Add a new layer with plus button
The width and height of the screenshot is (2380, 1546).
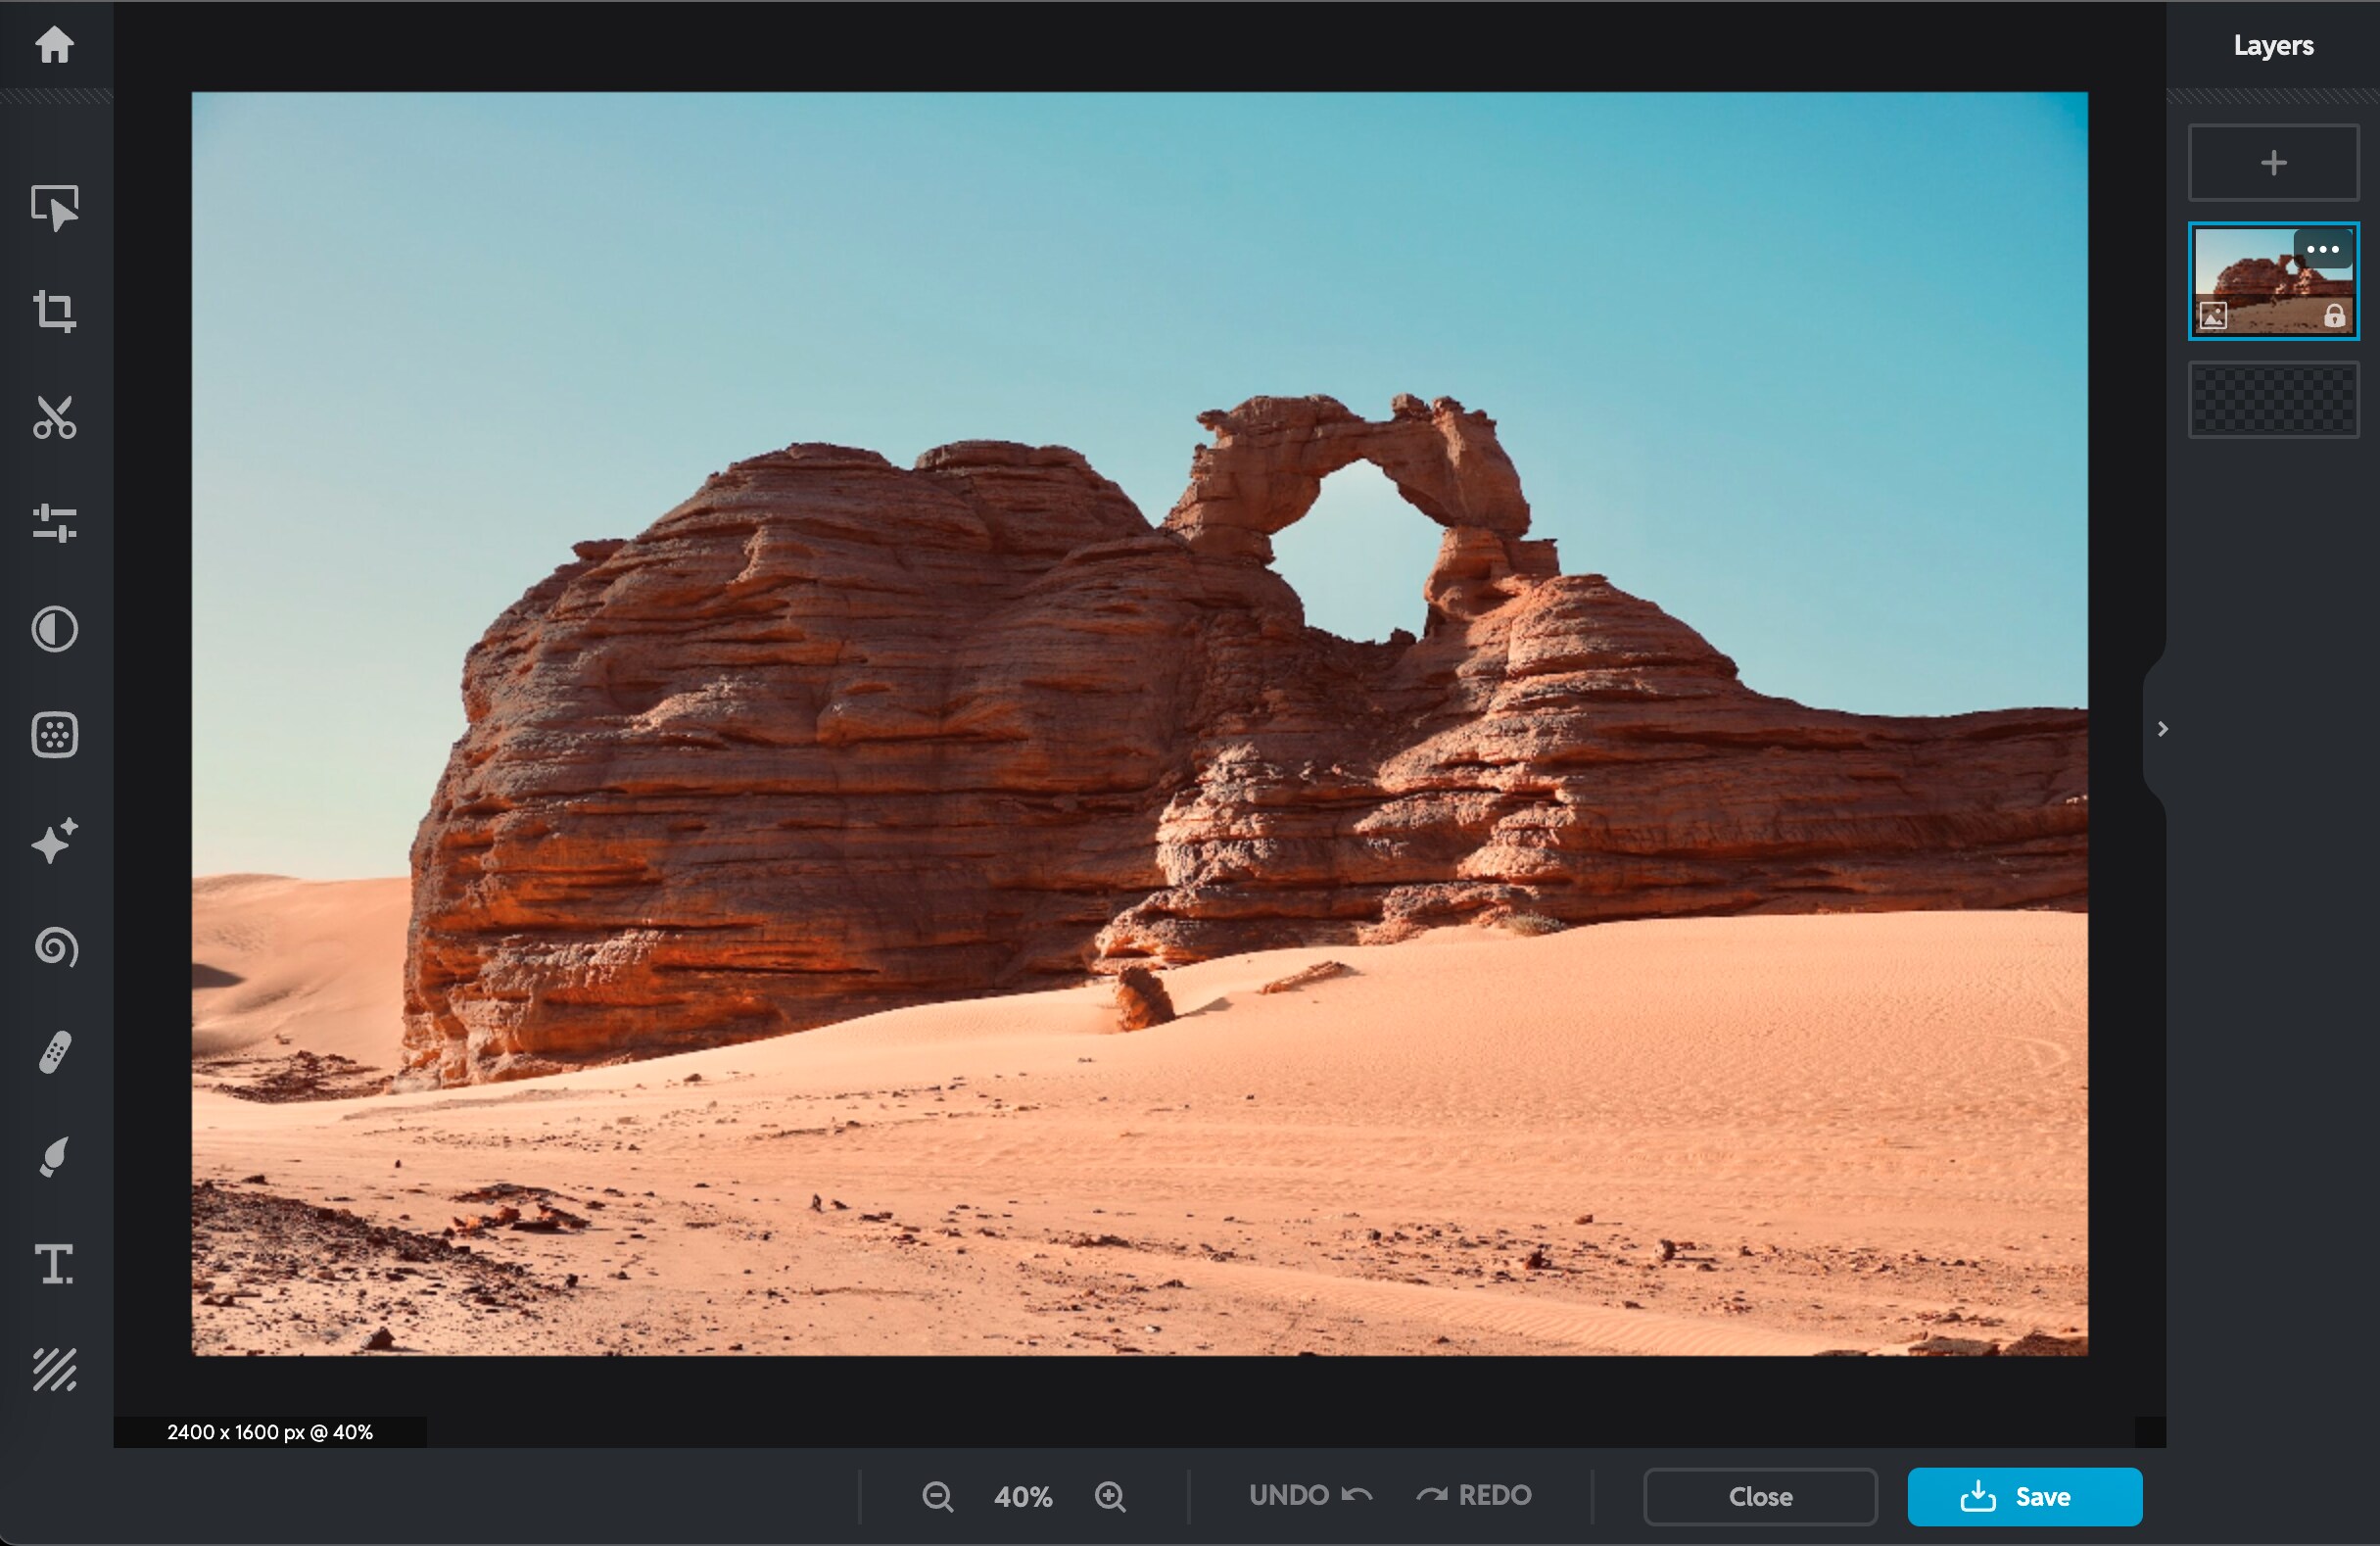2273,162
